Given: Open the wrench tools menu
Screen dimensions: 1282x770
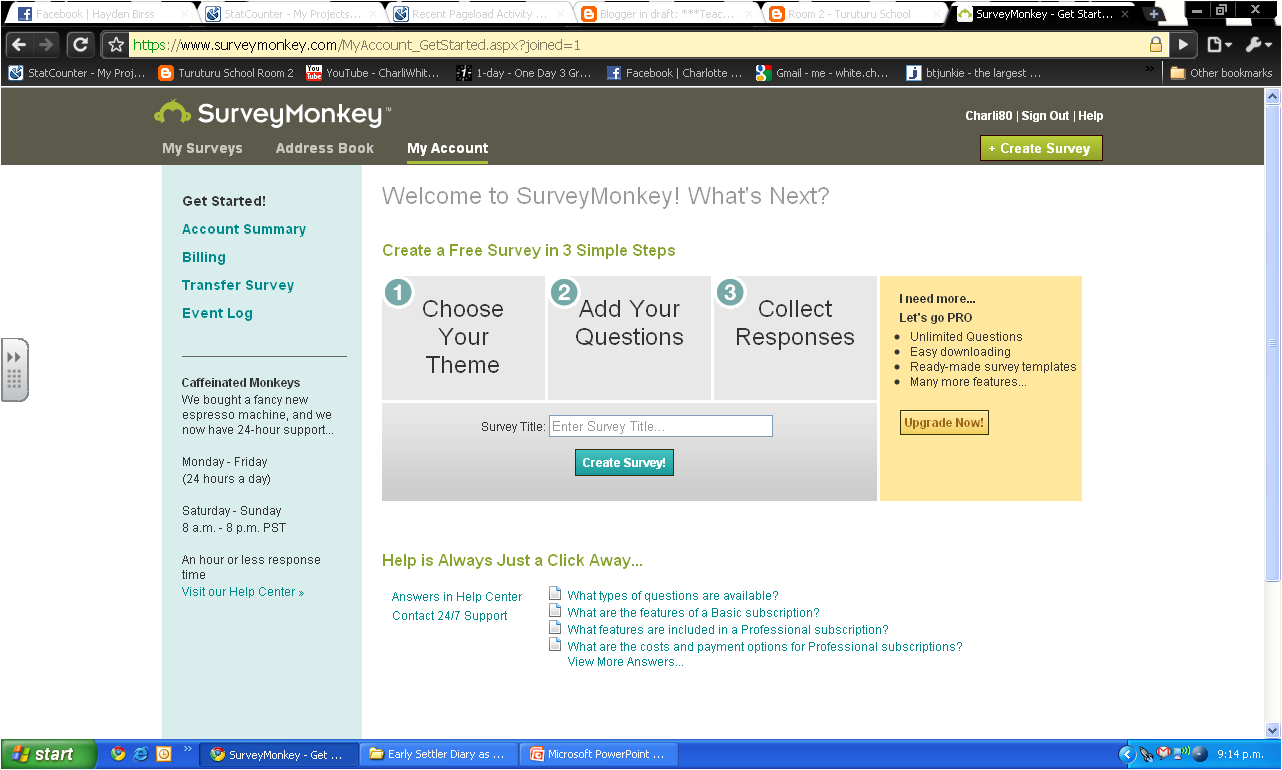Looking at the screenshot, I should coord(1258,45).
